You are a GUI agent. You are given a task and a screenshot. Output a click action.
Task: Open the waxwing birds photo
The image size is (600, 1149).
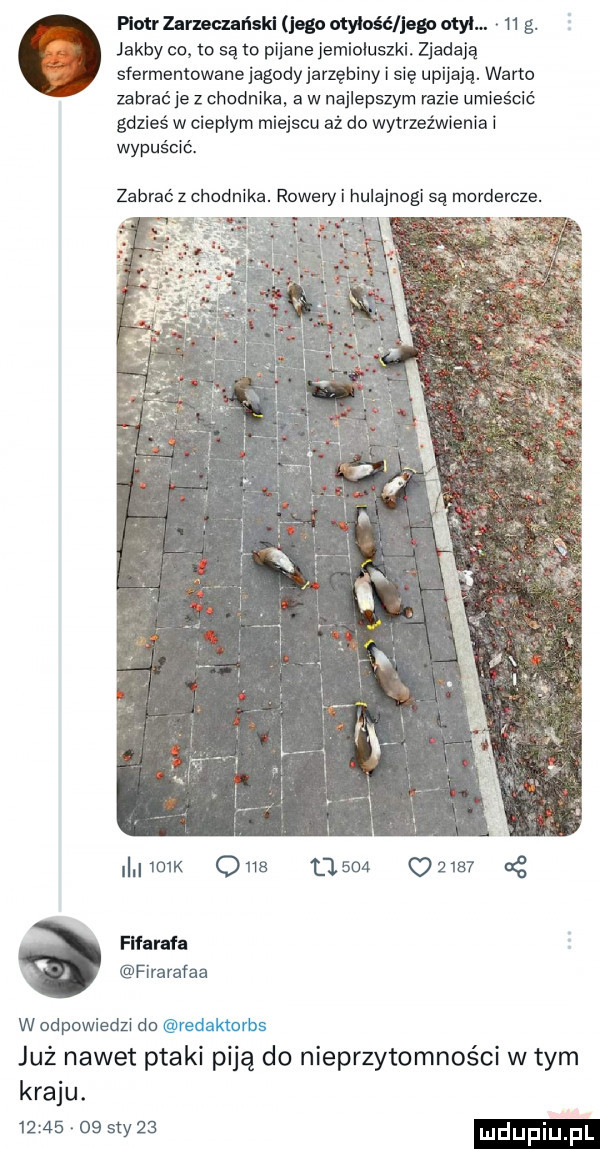349,527
